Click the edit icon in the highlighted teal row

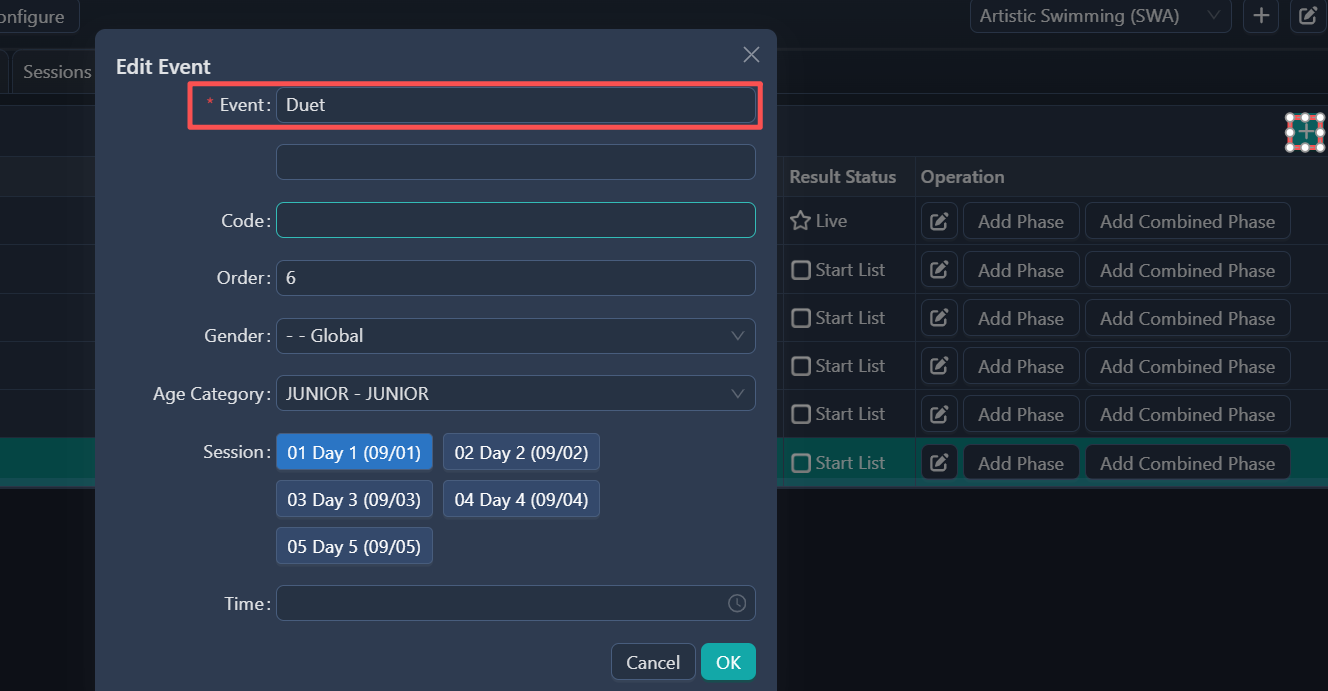pyautogui.click(x=939, y=463)
